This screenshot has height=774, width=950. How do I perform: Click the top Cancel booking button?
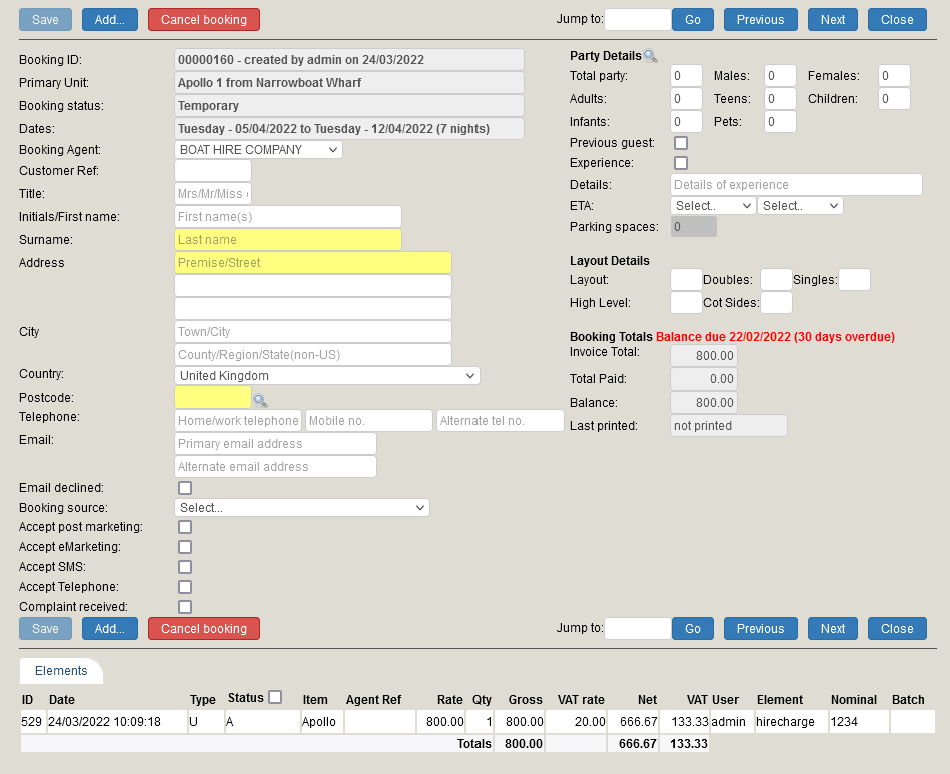tap(204, 20)
